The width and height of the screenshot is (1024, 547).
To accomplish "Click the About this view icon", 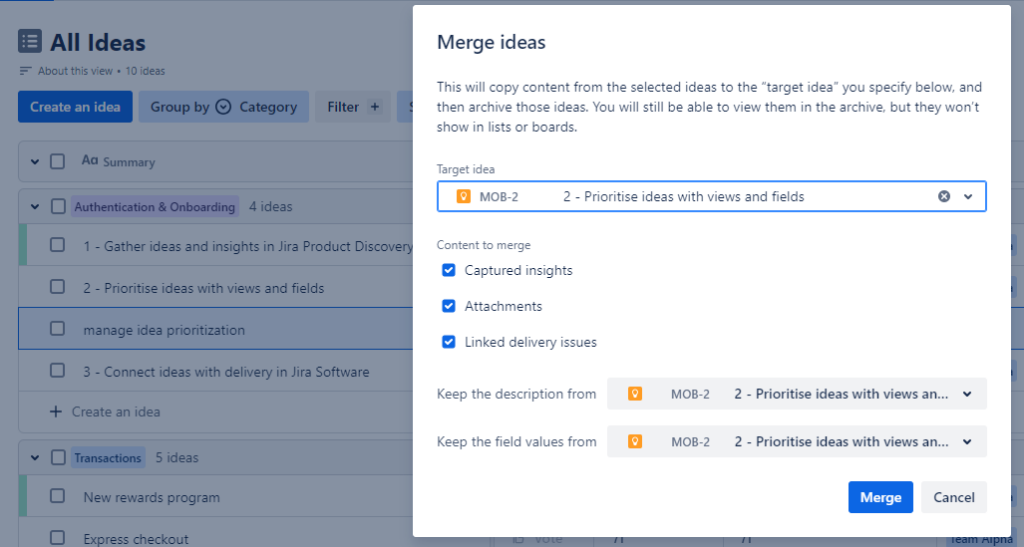I will (x=25, y=70).
